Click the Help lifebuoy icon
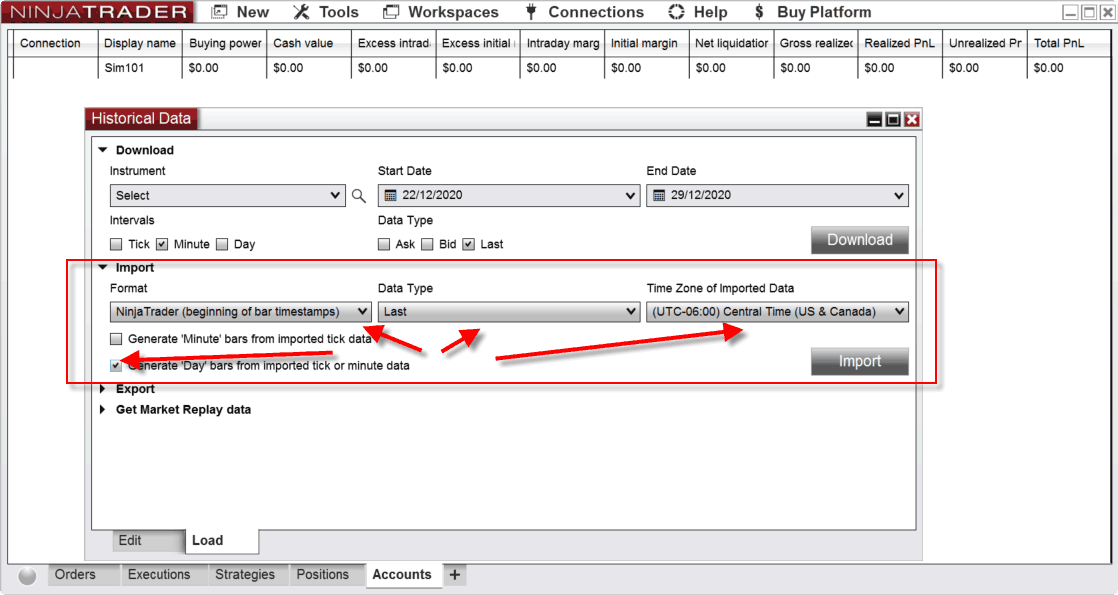 (x=676, y=12)
